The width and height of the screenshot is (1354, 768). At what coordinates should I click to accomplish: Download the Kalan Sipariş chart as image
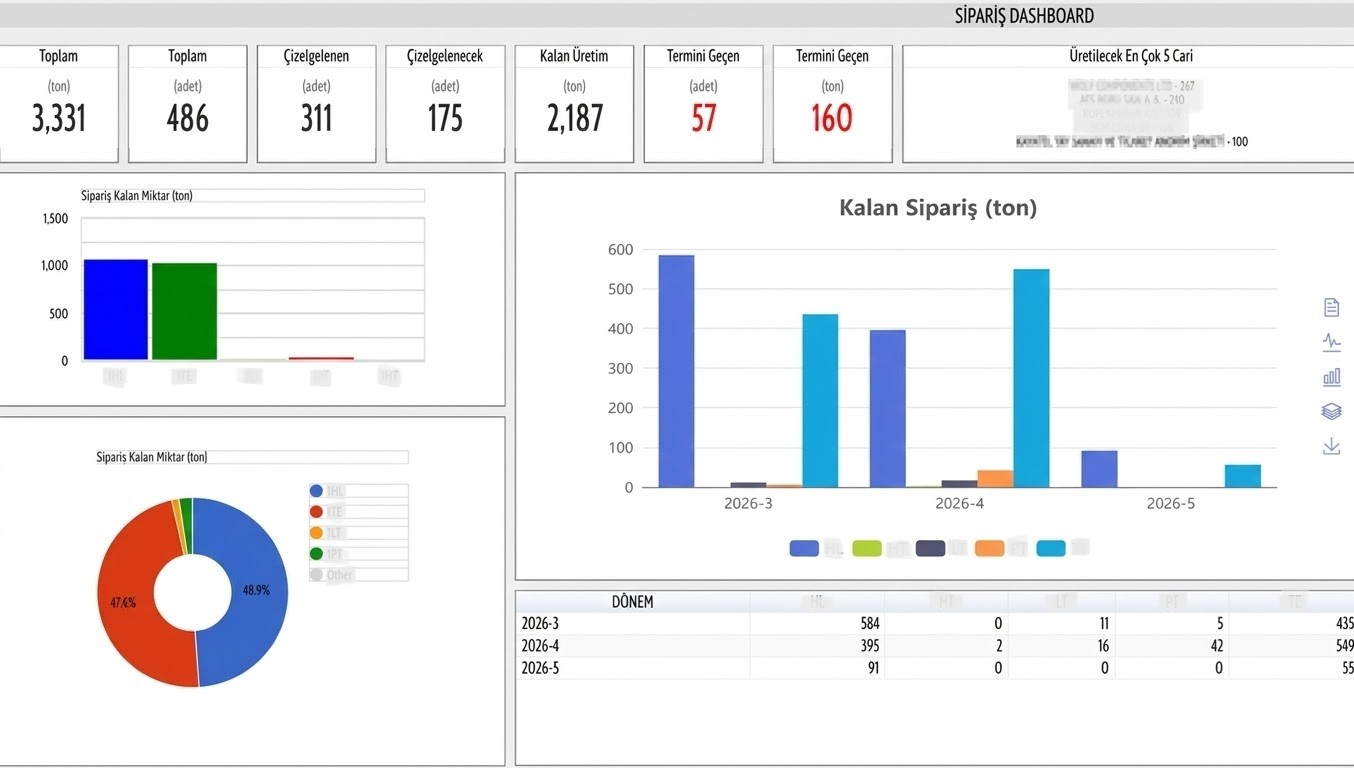[x=1331, y=446]
